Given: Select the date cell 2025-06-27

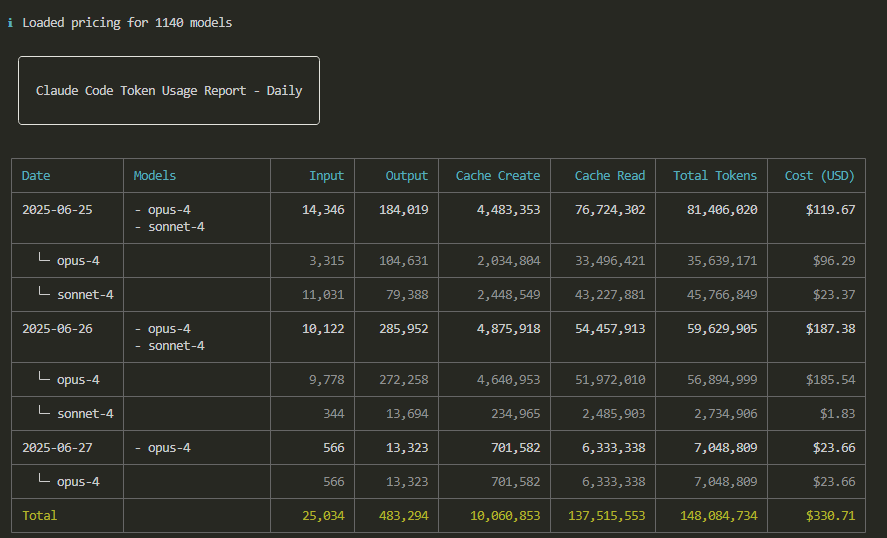Looking at the screenshot, I should click(x=57, y=447).
